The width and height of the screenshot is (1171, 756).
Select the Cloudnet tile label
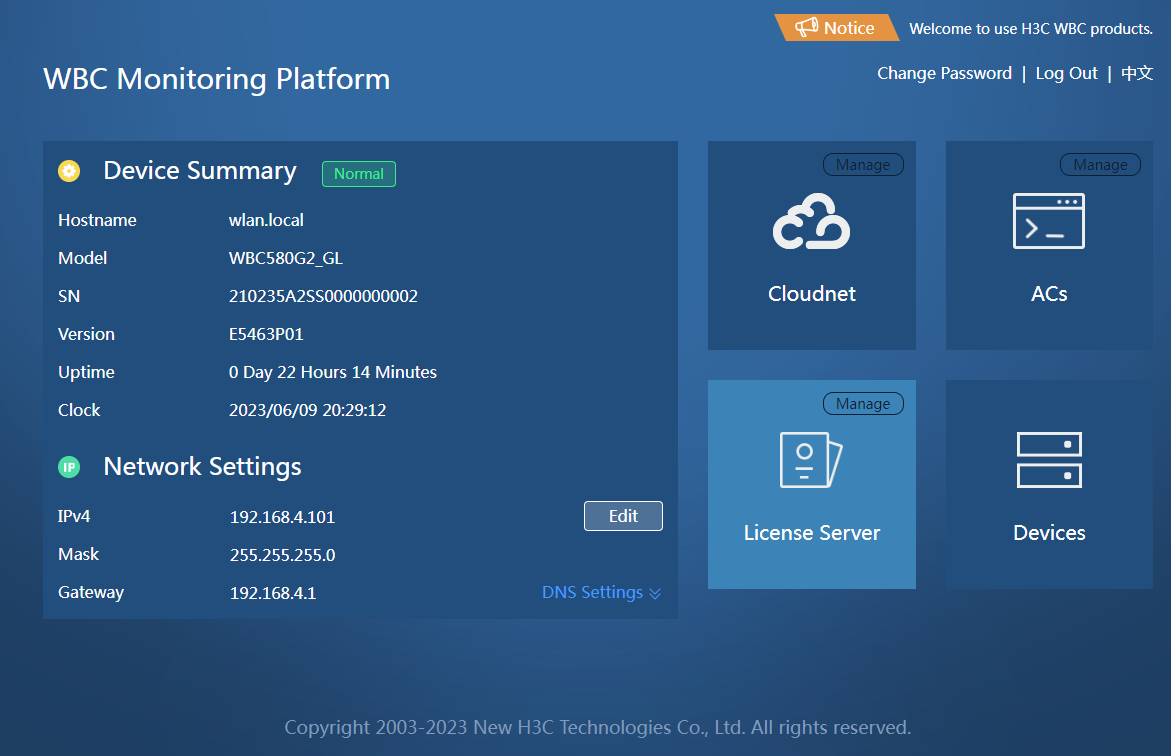(x=812, y=294)
